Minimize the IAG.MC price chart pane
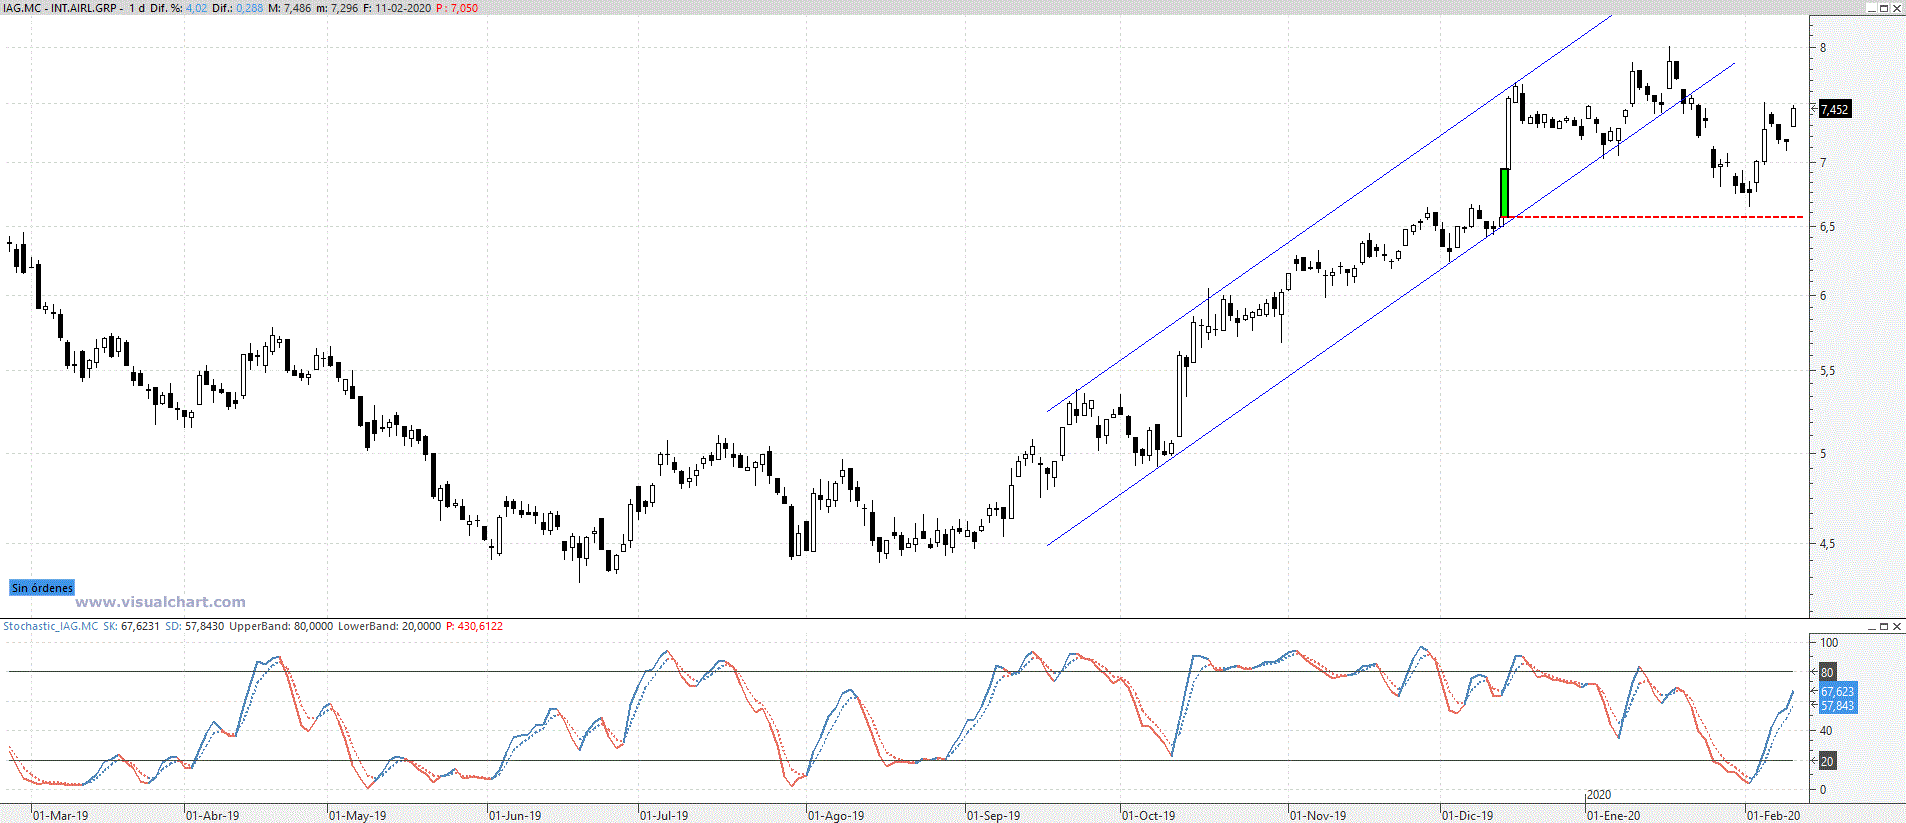Image resolution: width=1906 pixels, height=823 pixels. pyautogui.click(x=1870, y=8)
